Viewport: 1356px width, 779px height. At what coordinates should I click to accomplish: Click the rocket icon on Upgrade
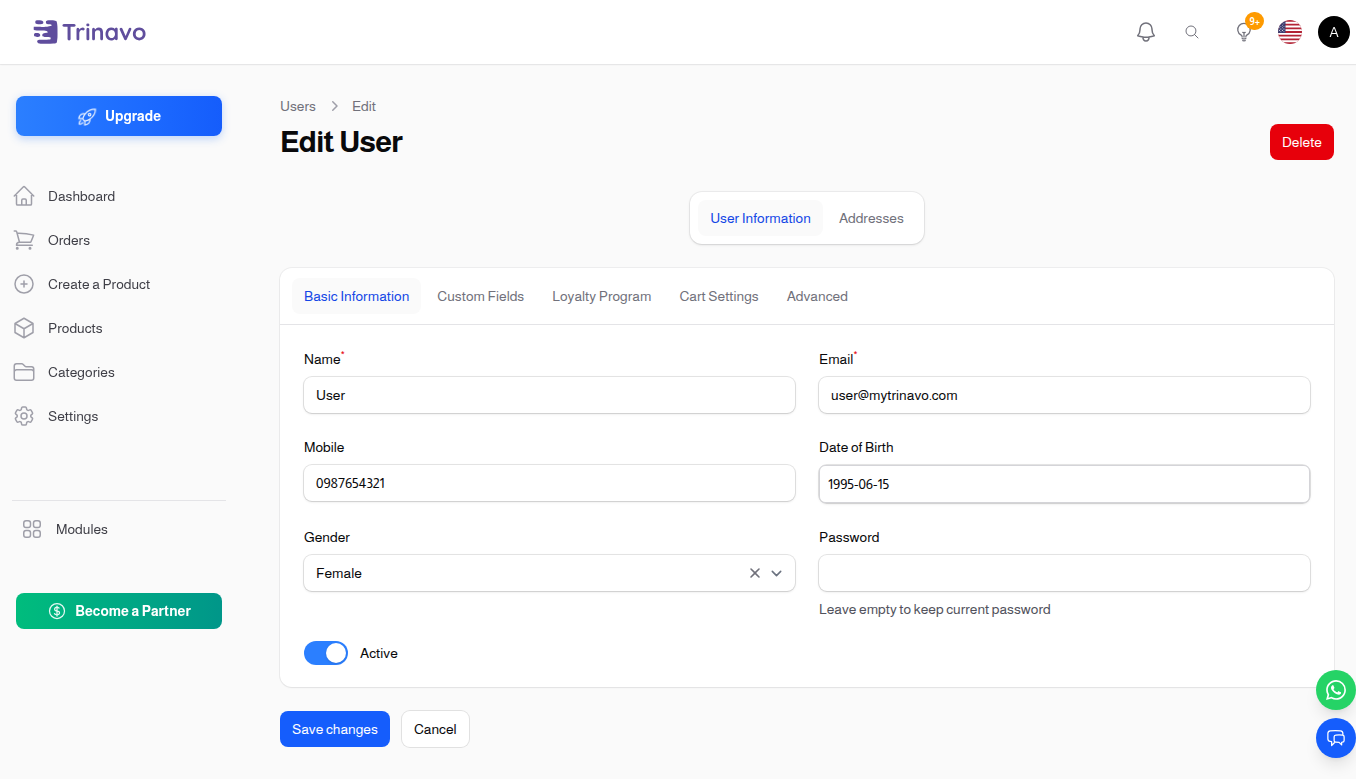(87, 116)
